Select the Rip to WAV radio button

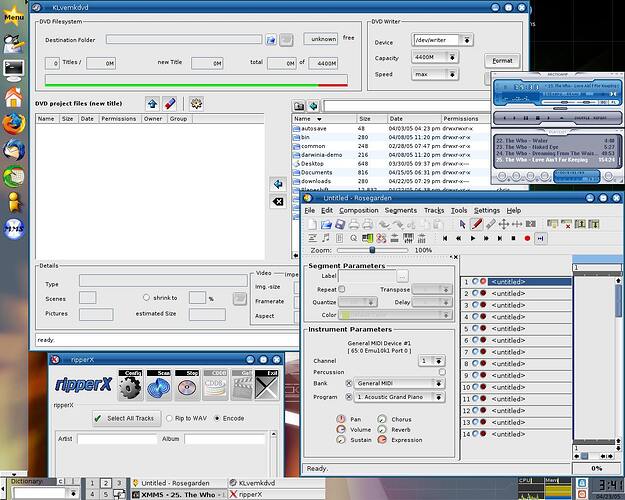coord(169,418)
